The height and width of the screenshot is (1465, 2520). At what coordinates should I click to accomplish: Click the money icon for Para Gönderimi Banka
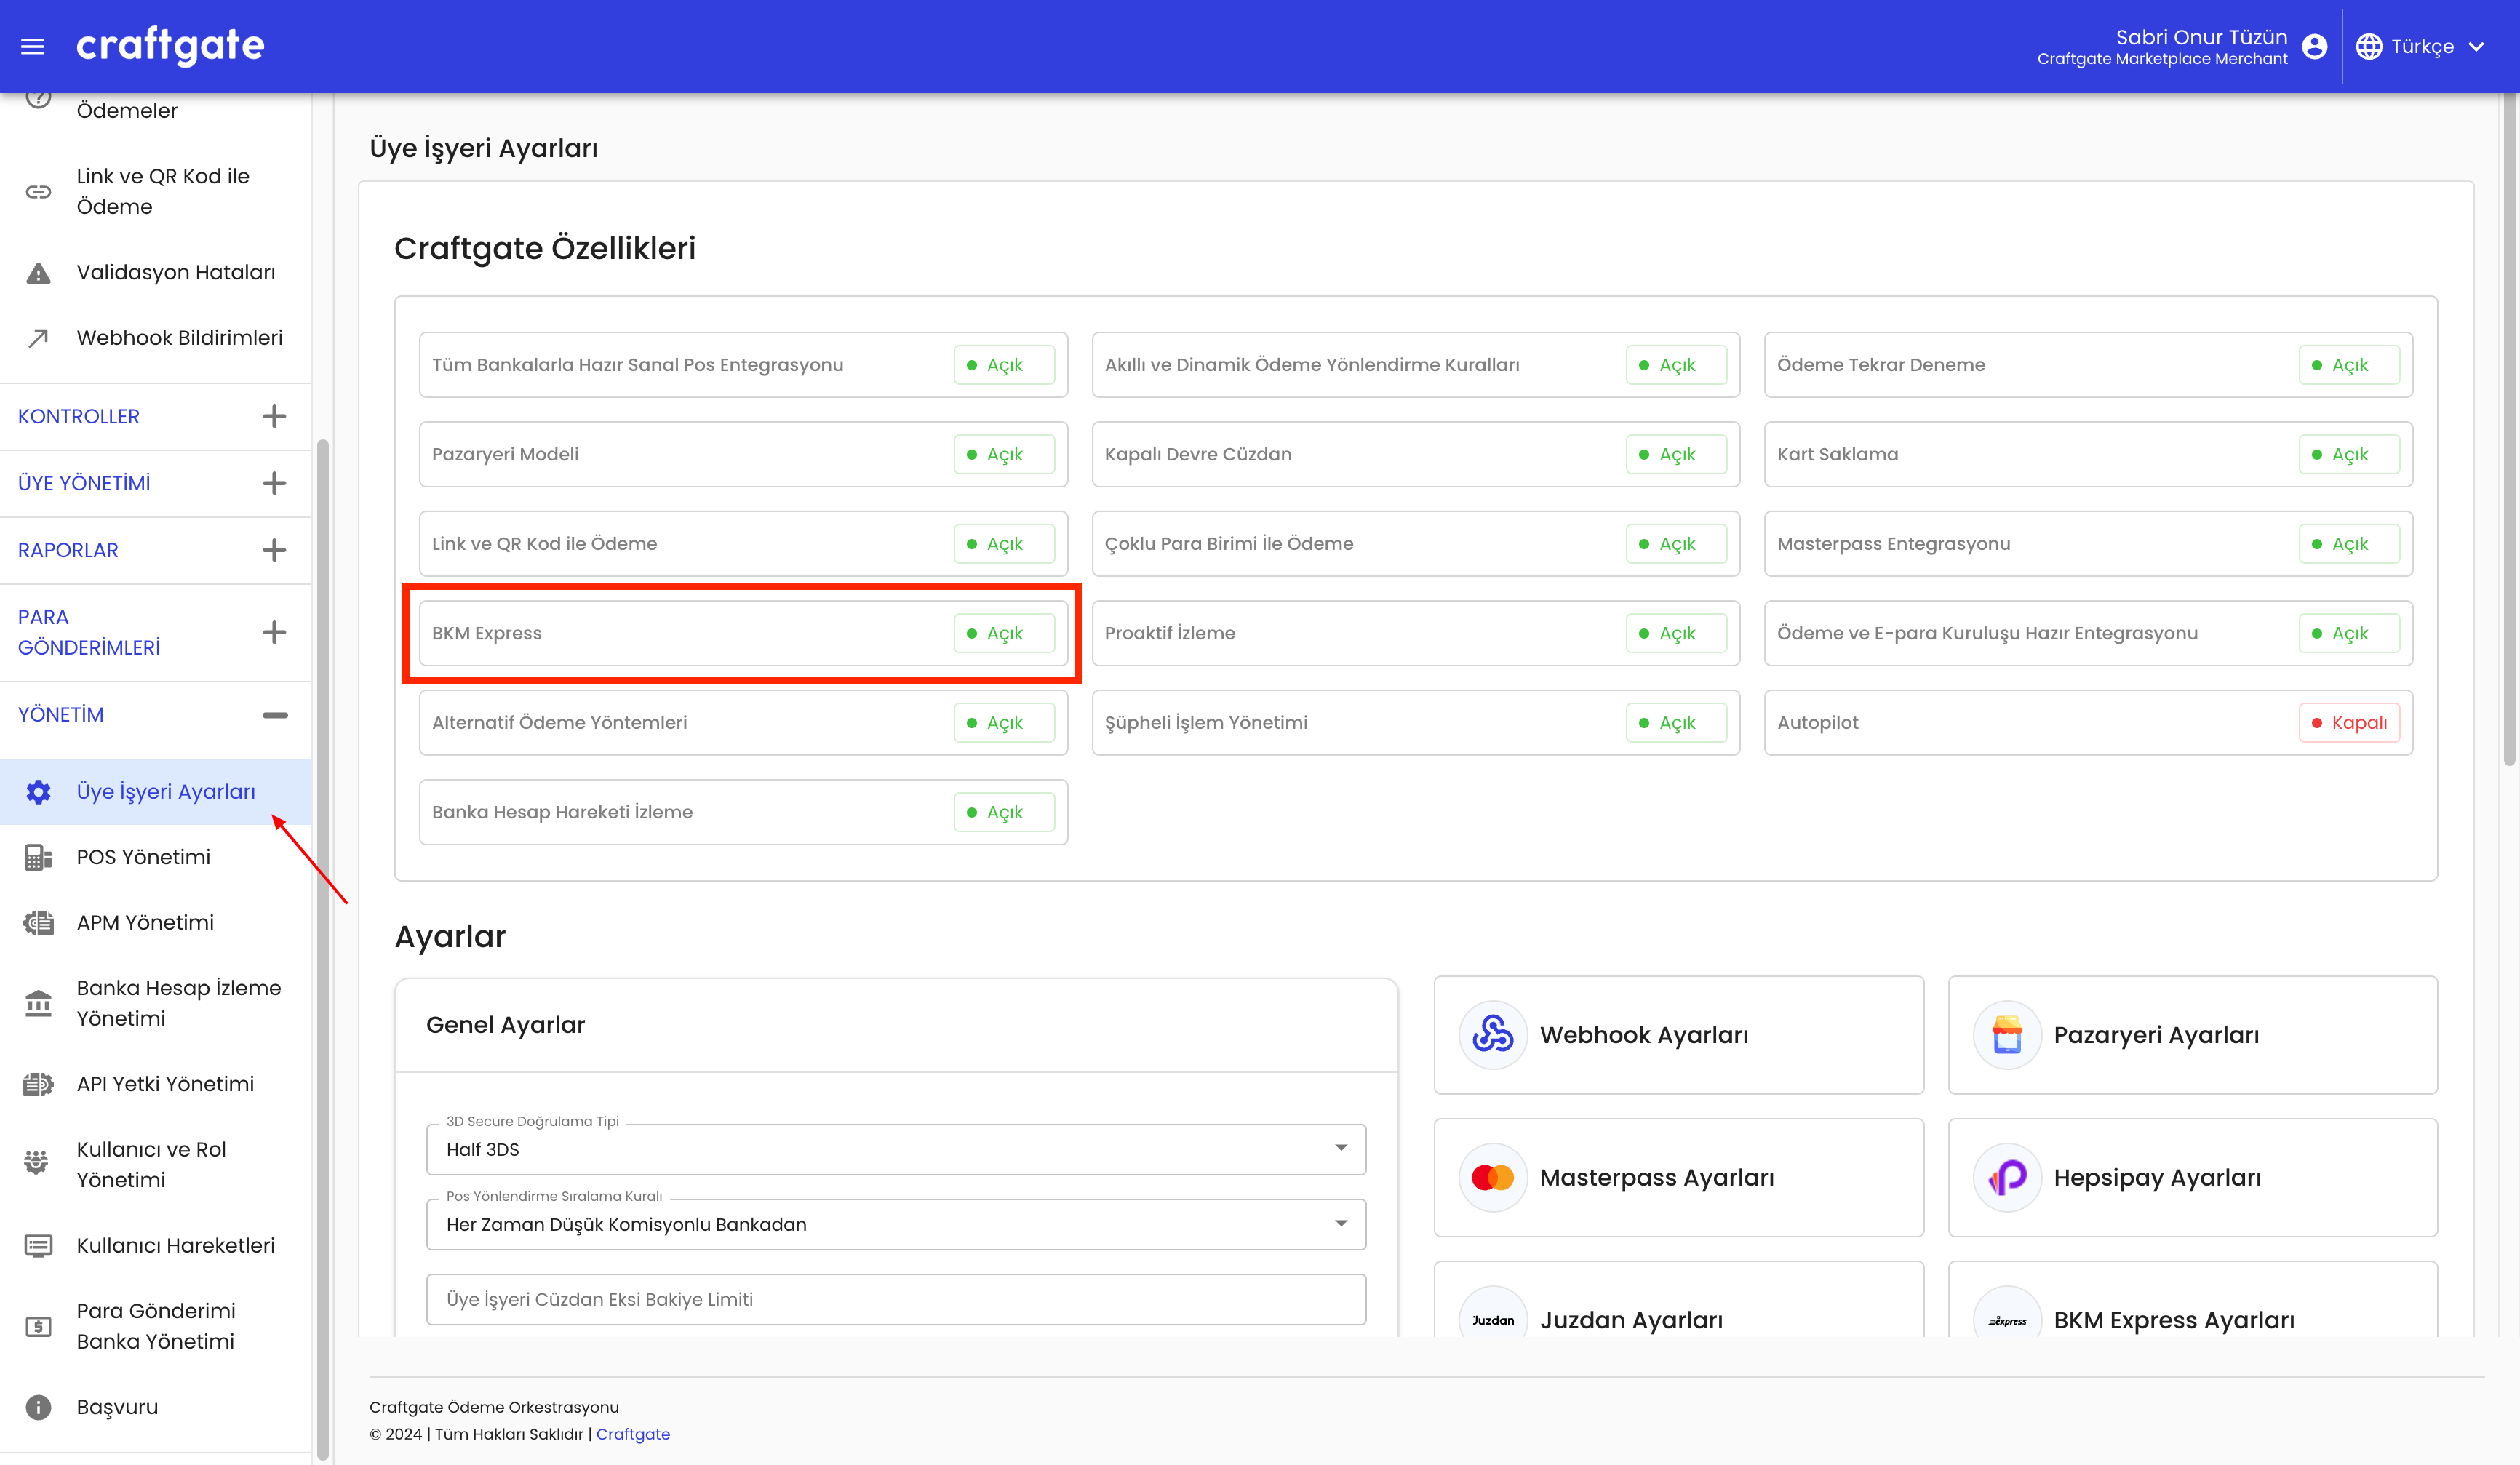tap(38, 1327)
